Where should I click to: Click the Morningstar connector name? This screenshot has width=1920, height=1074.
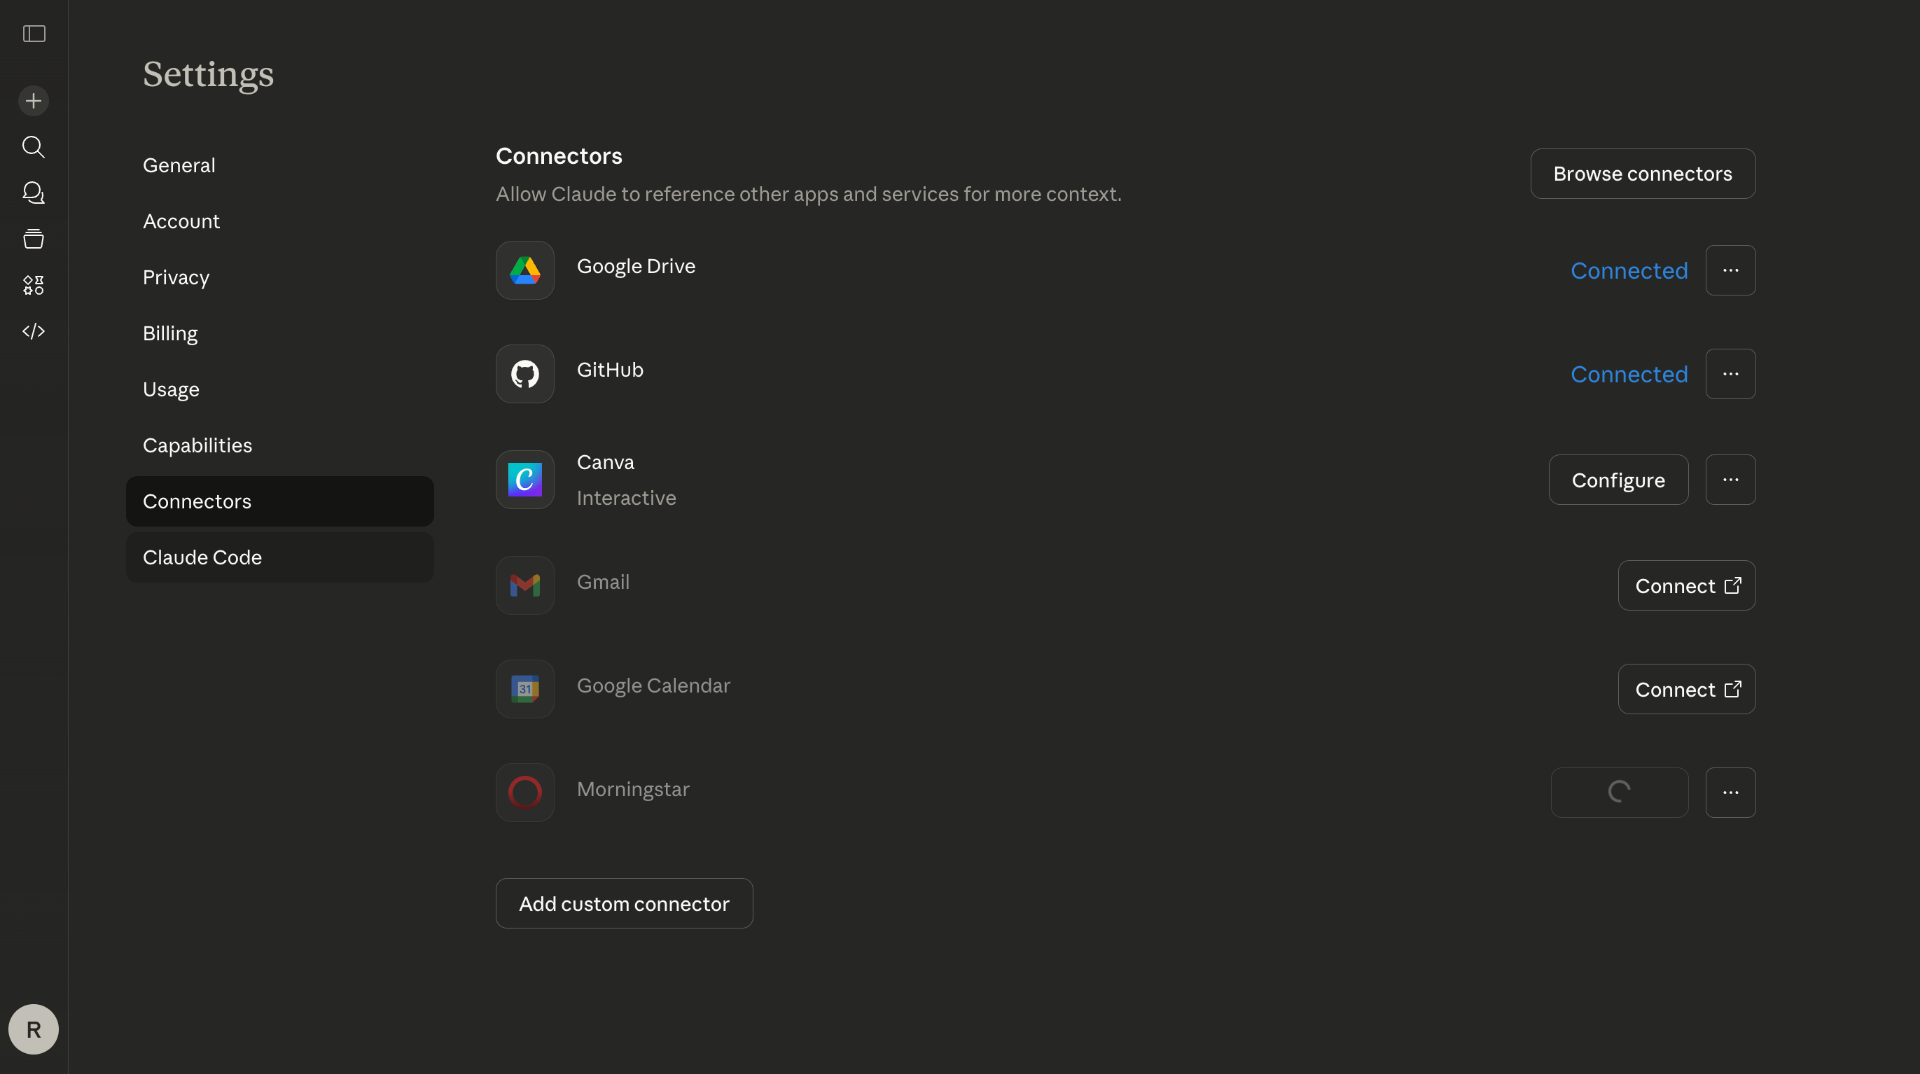pyautogui.click(x=633, y=789)
